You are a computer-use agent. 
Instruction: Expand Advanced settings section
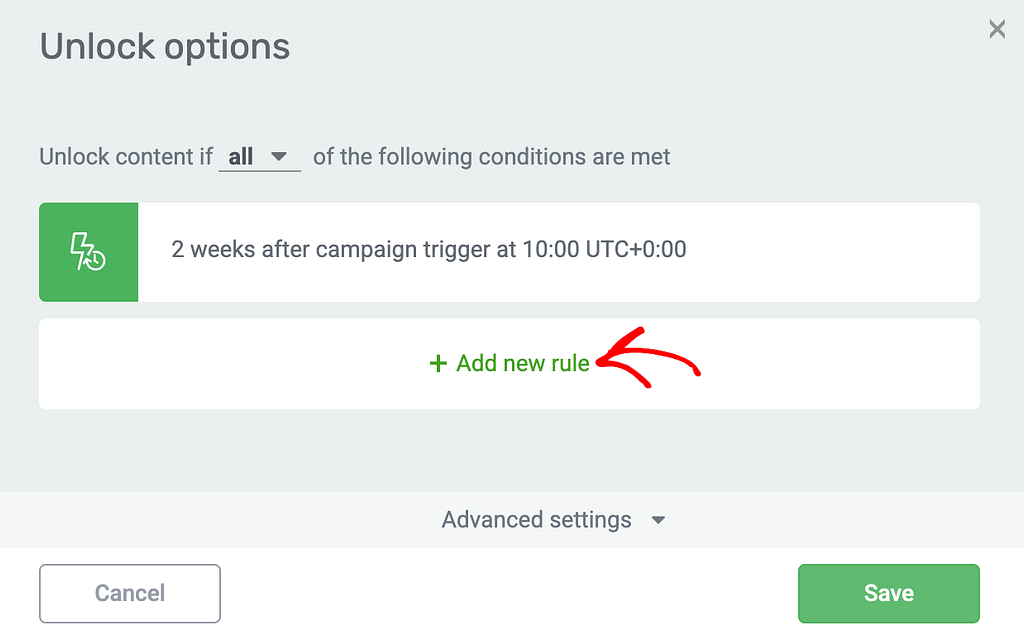554,519
